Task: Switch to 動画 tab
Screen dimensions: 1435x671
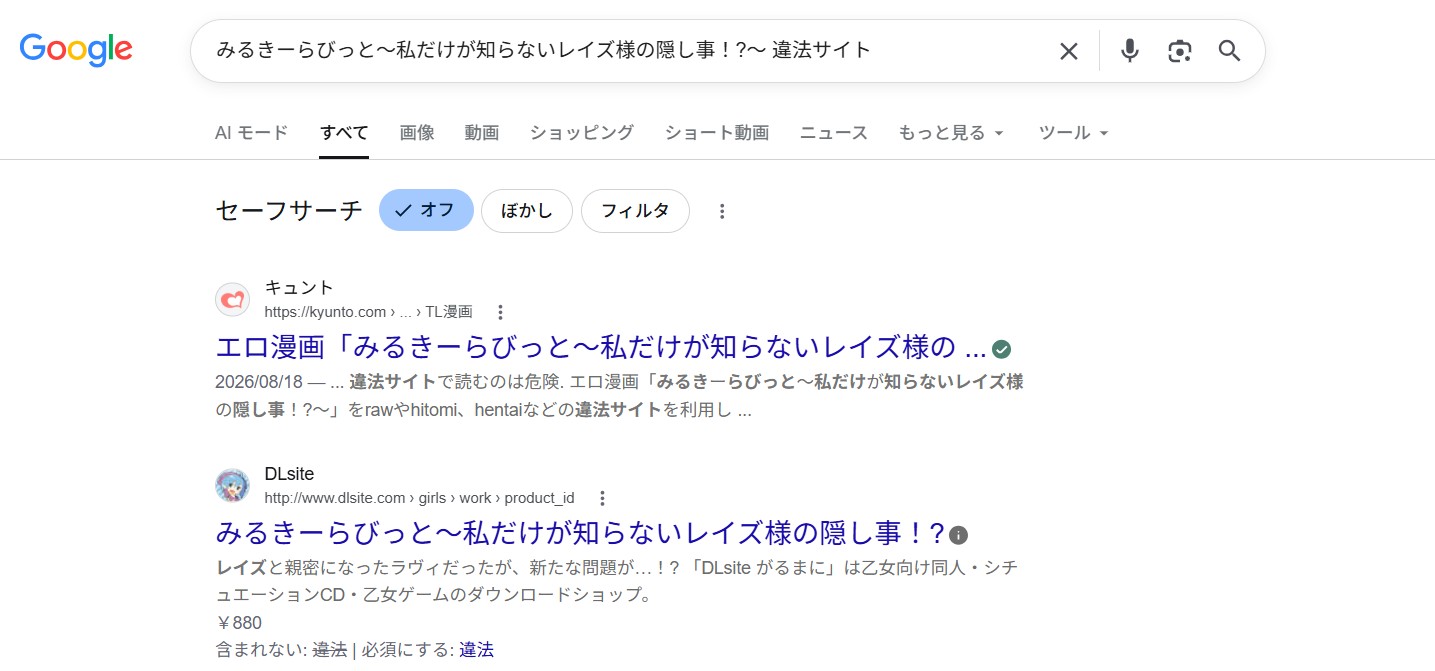Action: coord(482,133)
